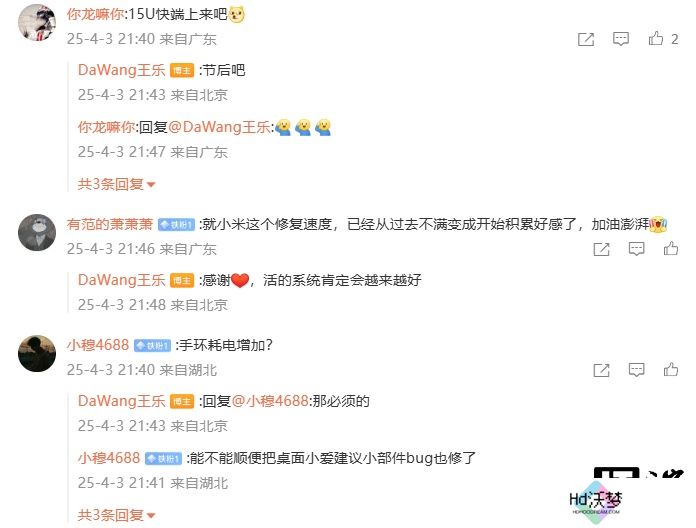The width and height of the screenshot is (696, 528).
Task: Click the 博主 badge beside DaWang王乐's 感谢 reply
Action: (182, 281)
